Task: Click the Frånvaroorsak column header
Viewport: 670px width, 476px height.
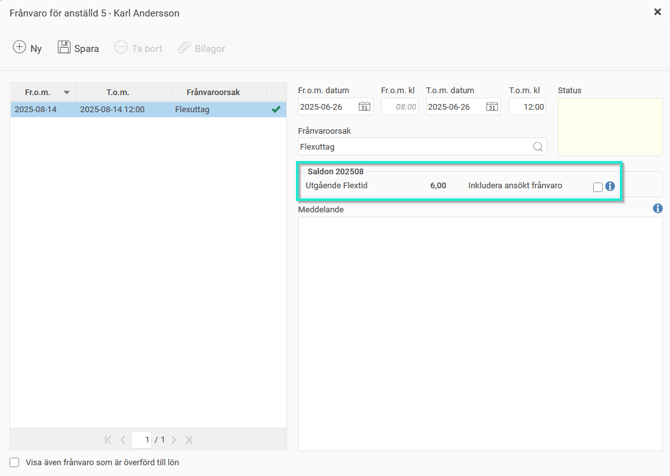Action: click(213, 93)
